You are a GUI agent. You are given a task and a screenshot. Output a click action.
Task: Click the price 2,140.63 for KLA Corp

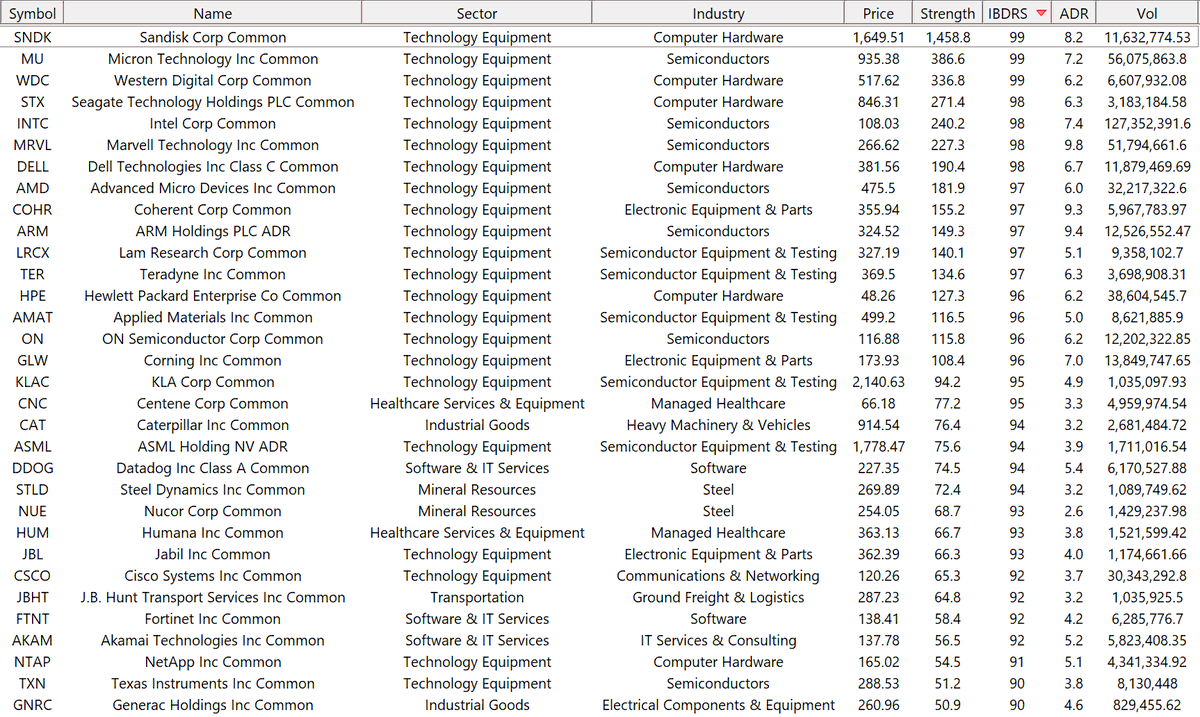coord(879,382)
